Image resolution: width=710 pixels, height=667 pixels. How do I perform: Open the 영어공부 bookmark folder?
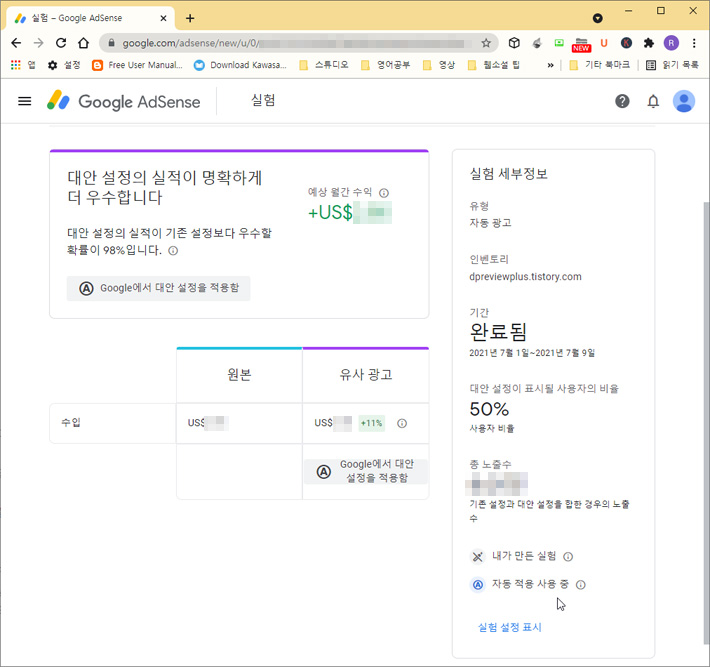click(385, 65)
